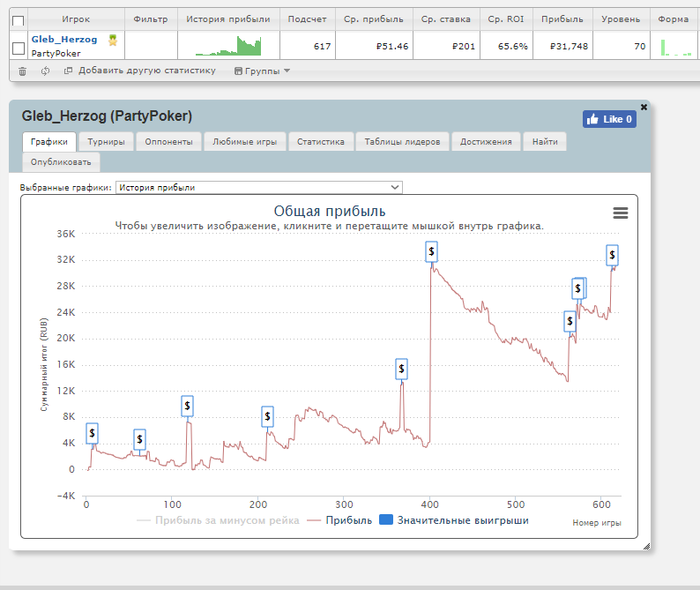Open the 'Оппоненты' tab
This screenshot has width=700, height=590.
pos(169,142)
